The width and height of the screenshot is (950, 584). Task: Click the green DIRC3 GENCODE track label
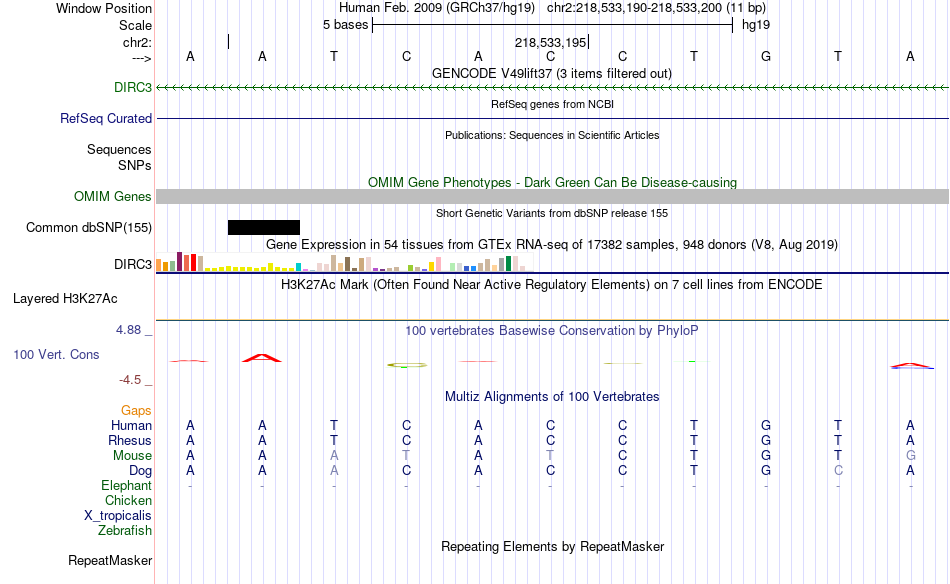pyautogui.click(x=133, y=87)
